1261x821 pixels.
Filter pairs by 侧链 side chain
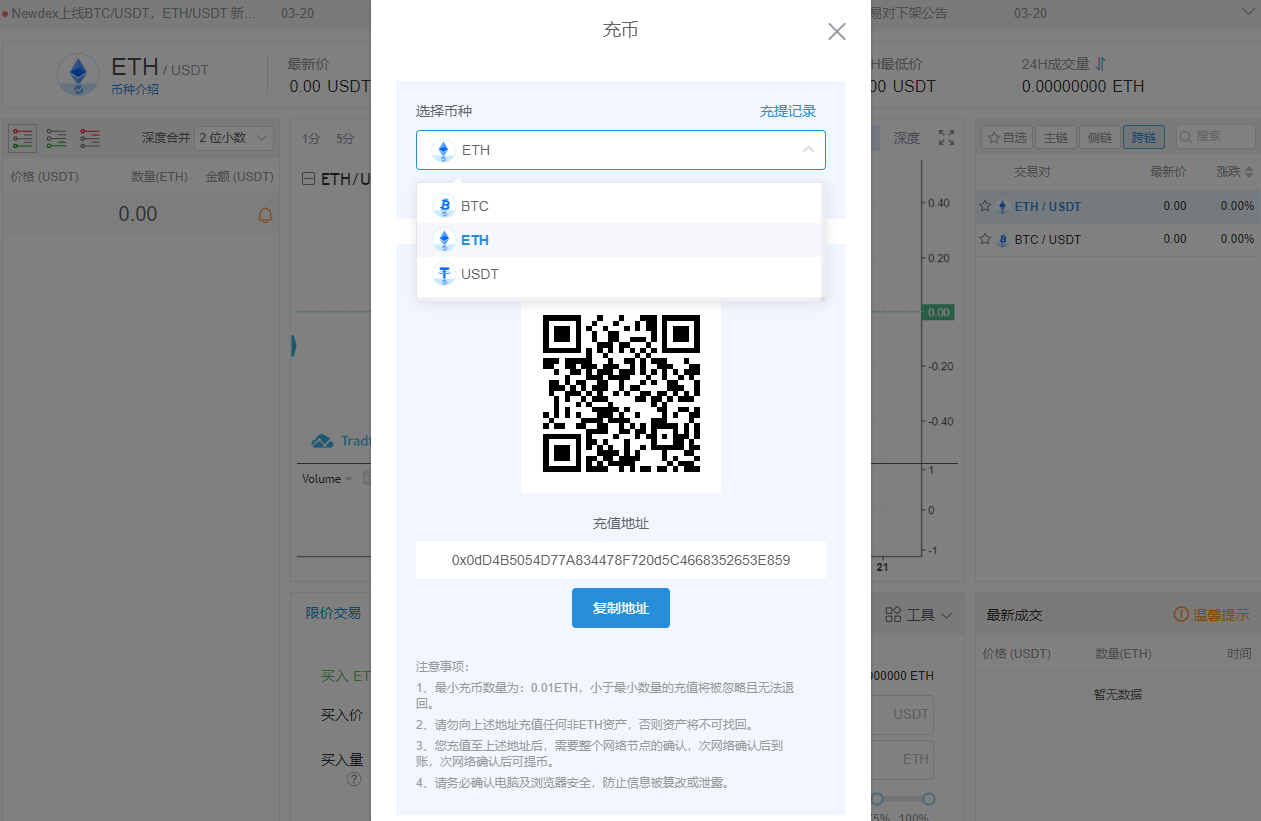(x=1099, y=137)
